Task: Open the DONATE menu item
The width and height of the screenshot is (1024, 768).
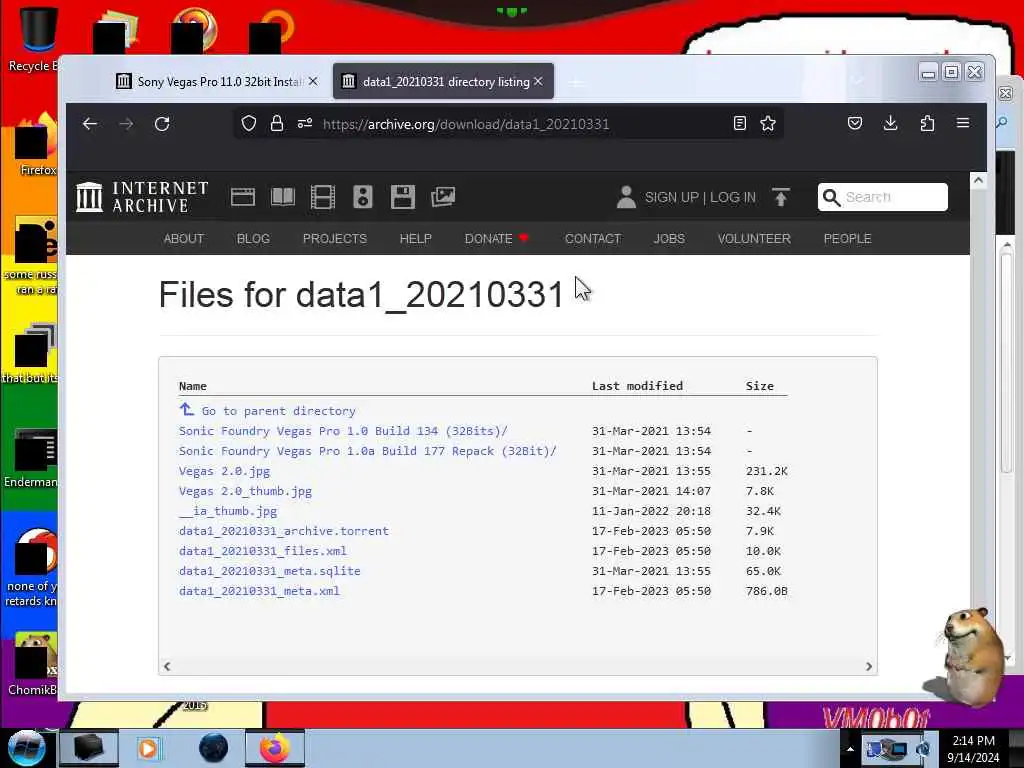Action: tap(496, 238)
